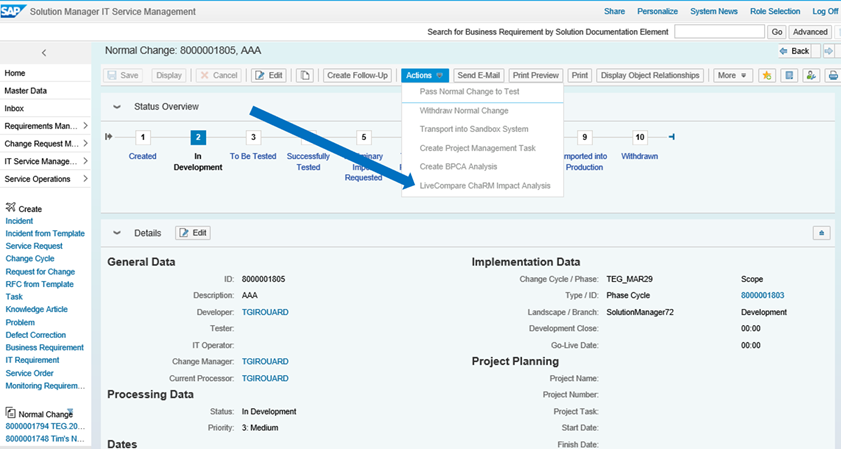
Task: Click the back-to-top icon in Details header
Action: [821, 233]
